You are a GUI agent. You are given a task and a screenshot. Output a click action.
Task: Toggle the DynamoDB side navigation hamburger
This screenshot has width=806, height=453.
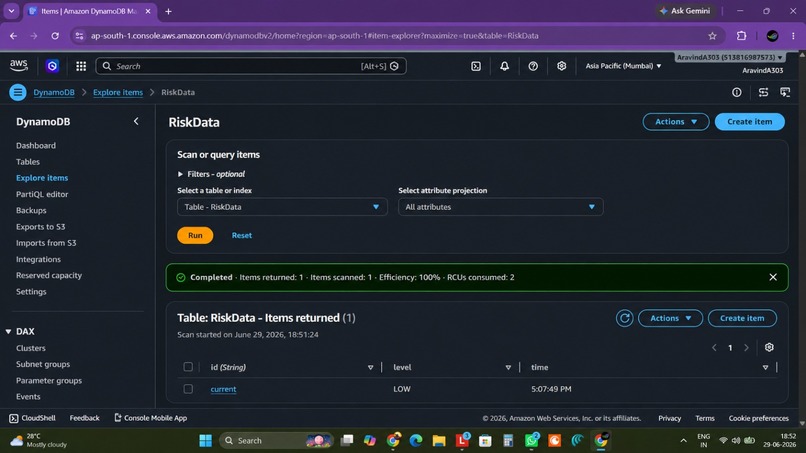click(17, 92)
